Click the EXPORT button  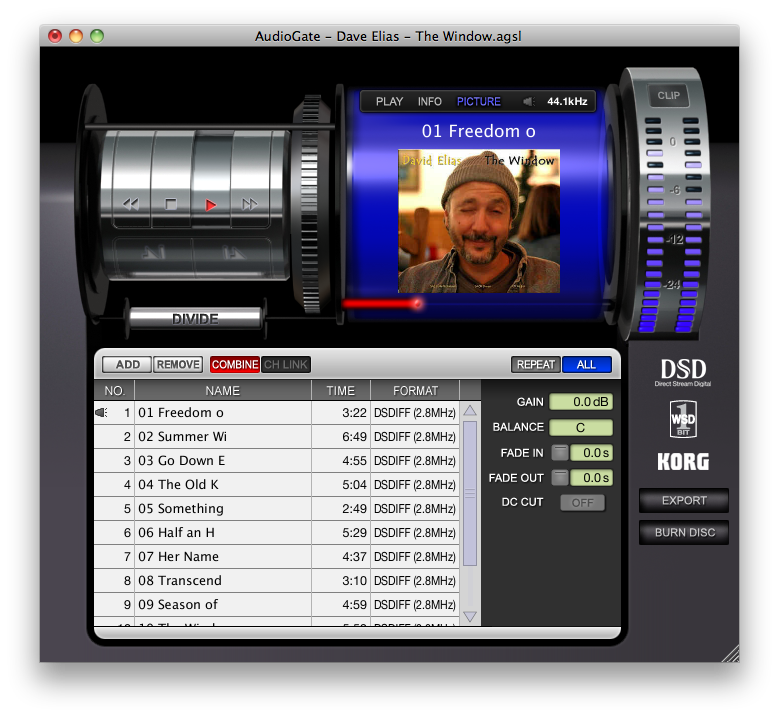tap(684, 500)
